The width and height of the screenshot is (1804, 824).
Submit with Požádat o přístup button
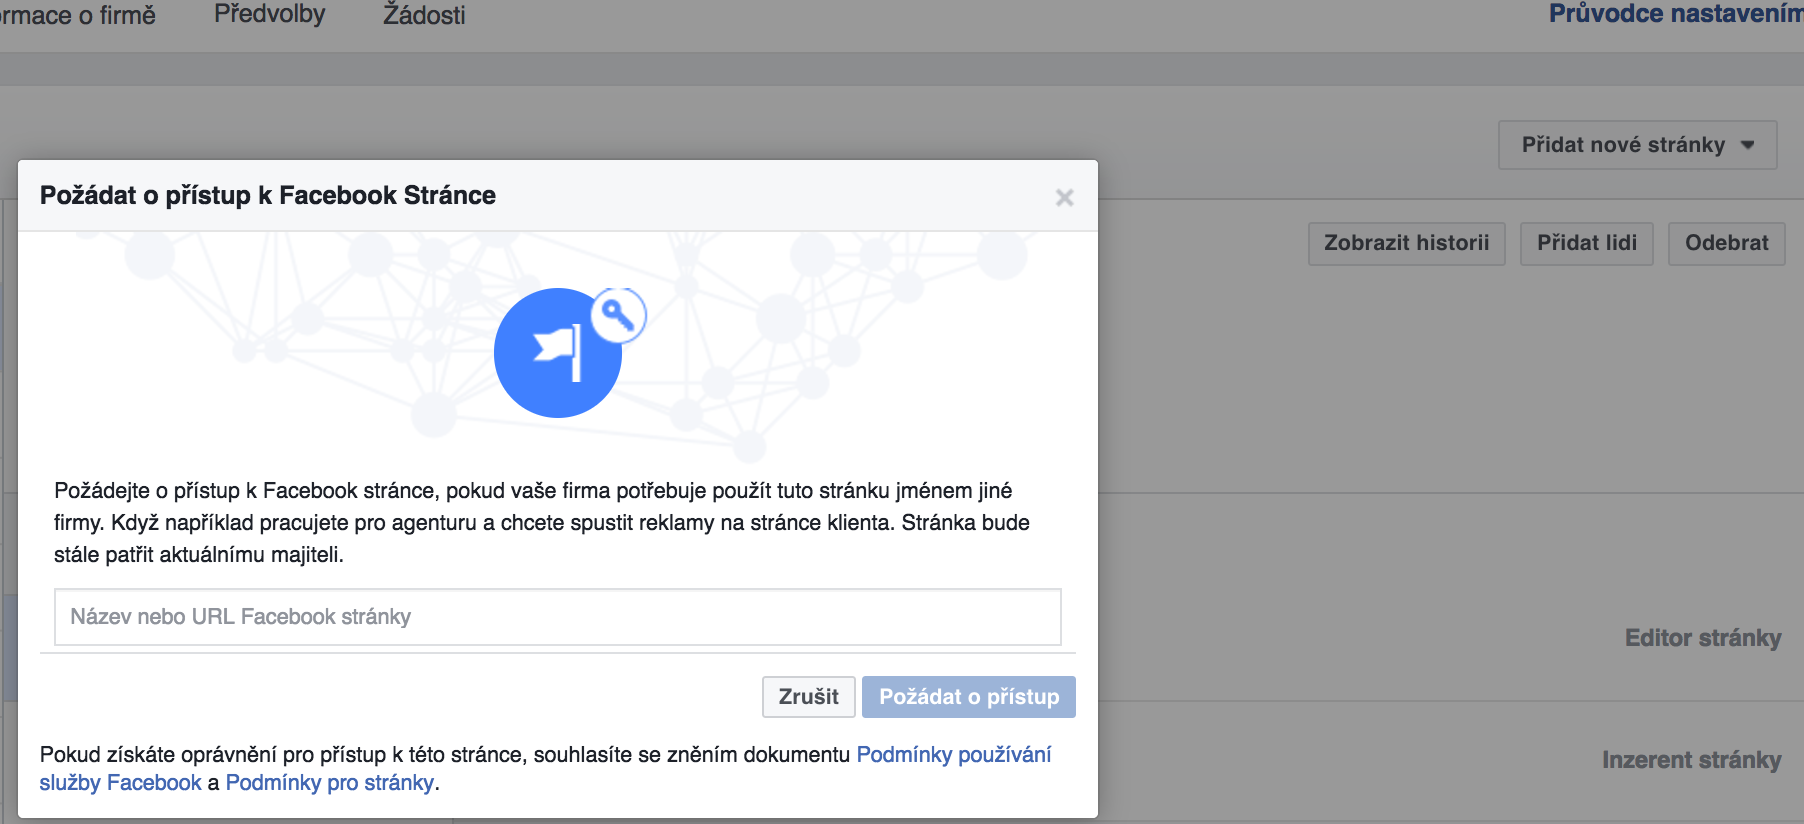coord(968,697)
